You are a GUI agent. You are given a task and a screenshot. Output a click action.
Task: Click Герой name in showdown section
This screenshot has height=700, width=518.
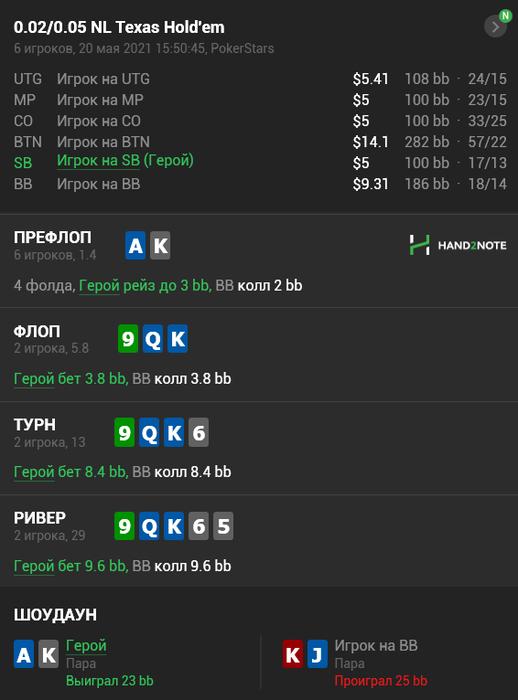point(86,646)
